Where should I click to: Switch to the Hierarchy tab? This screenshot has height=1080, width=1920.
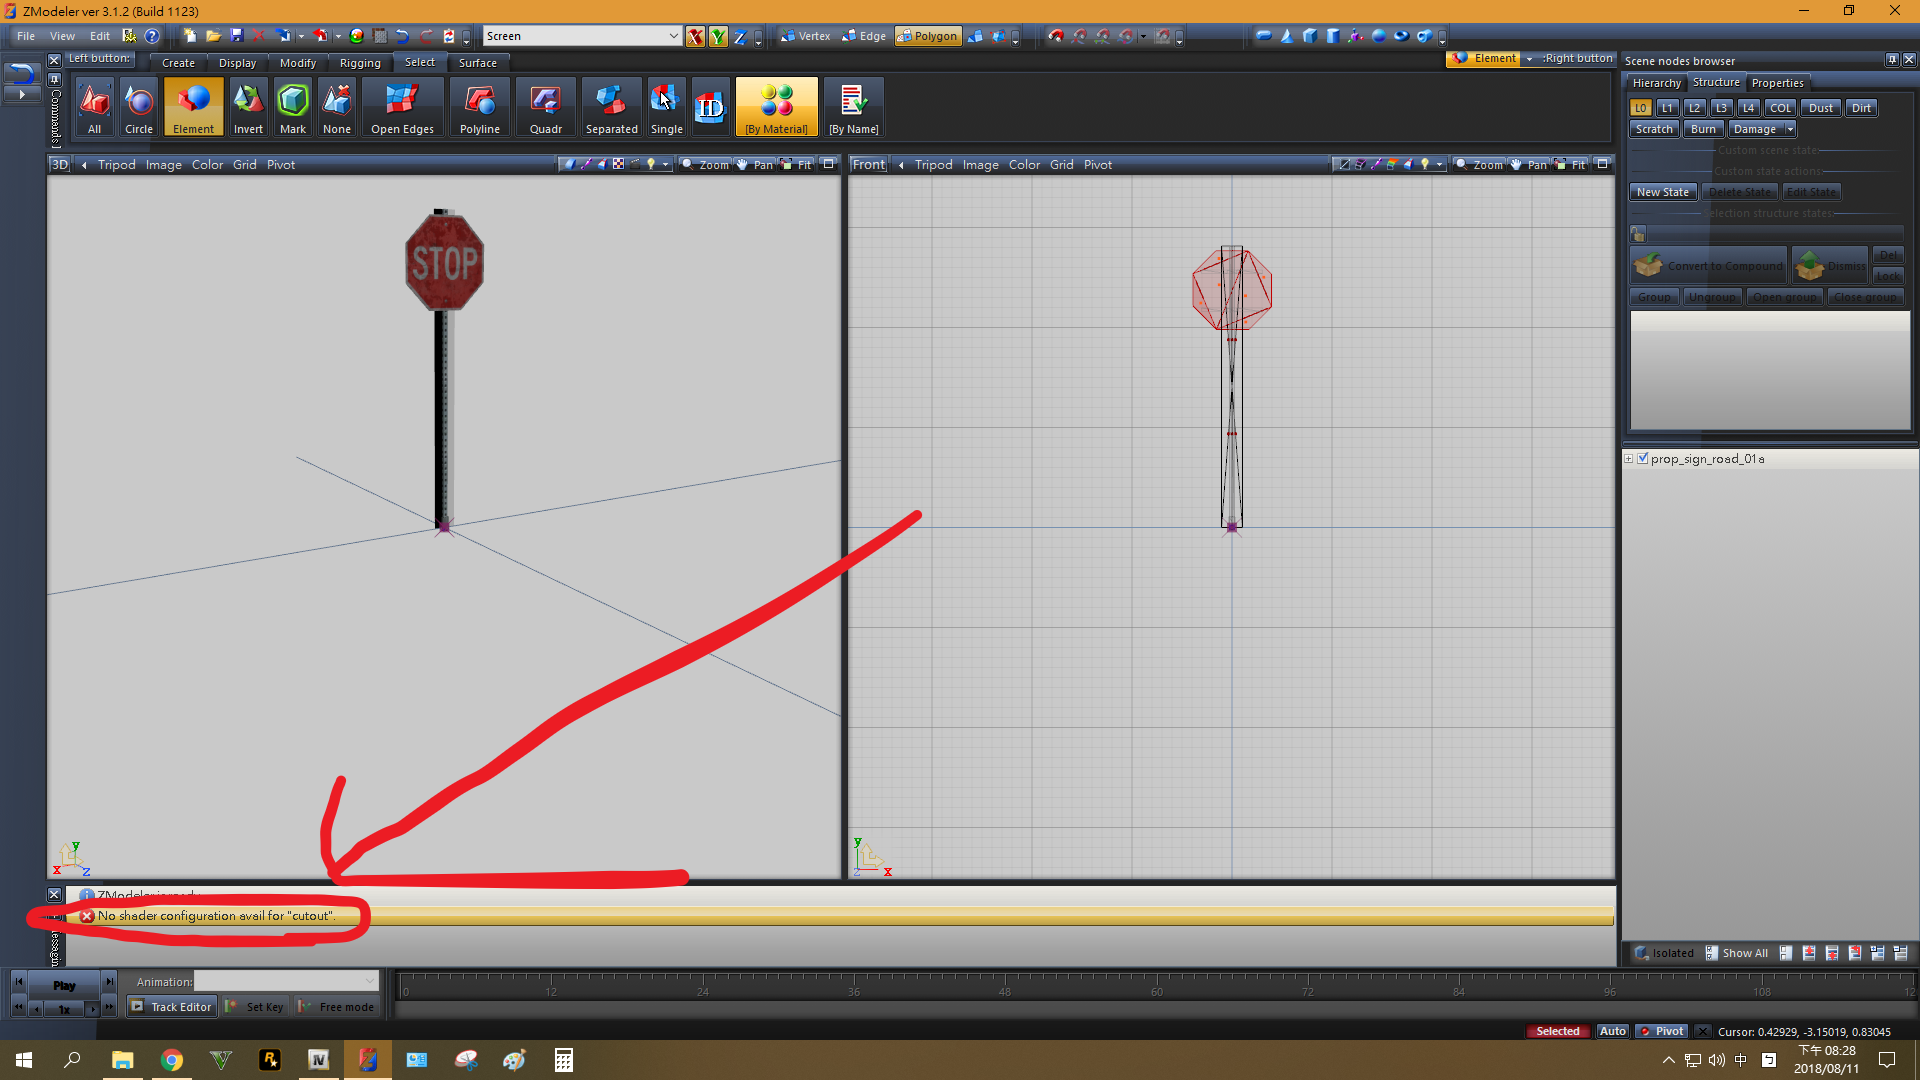coord(1656,83)
